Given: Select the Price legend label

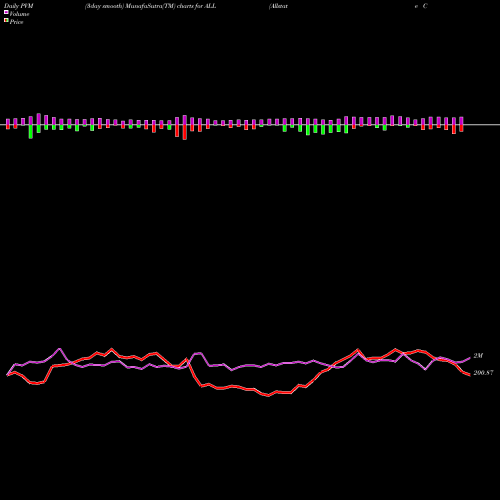Looking at the screenshot, I should pos(16,22).
